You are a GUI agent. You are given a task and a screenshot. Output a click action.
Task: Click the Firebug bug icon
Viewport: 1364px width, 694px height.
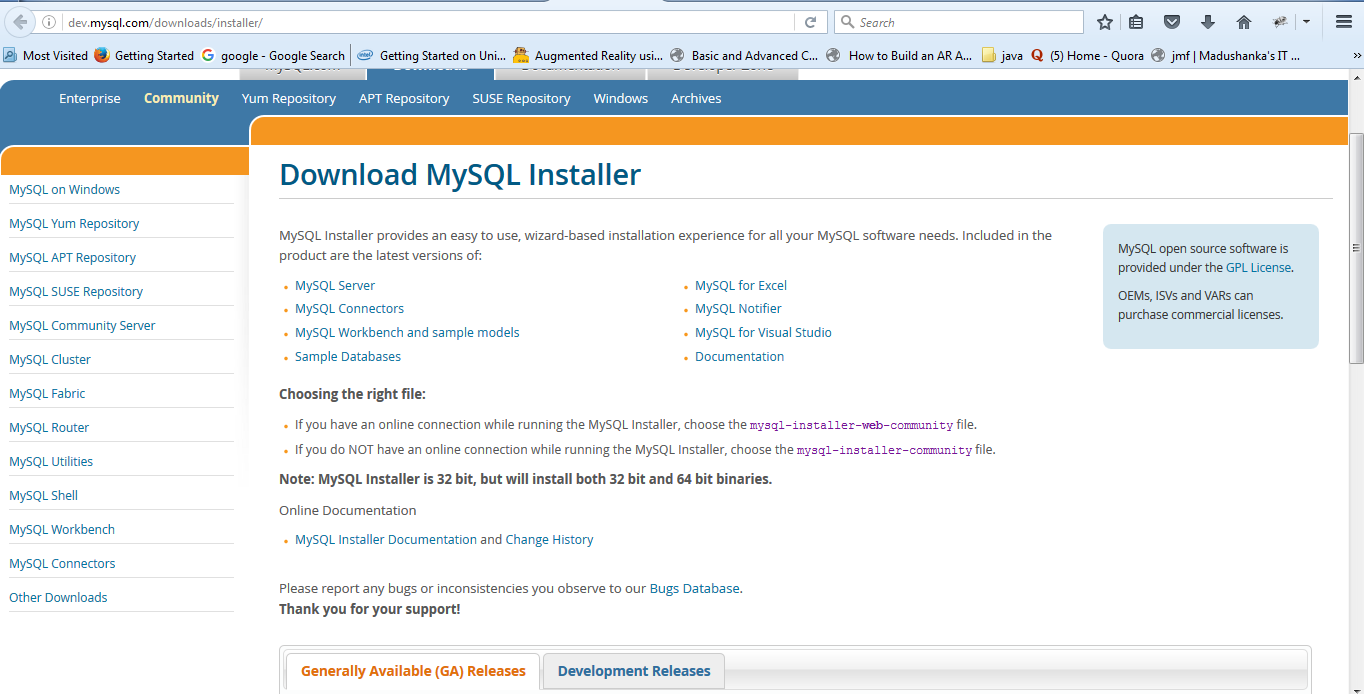1279,22
